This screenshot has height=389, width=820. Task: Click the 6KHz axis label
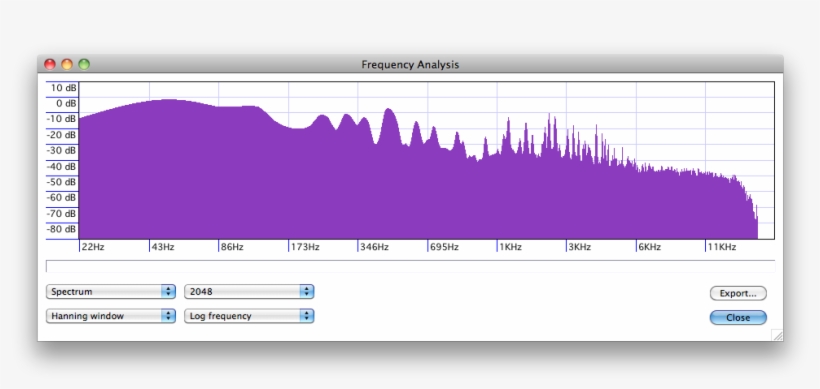[x=650, y=247]
